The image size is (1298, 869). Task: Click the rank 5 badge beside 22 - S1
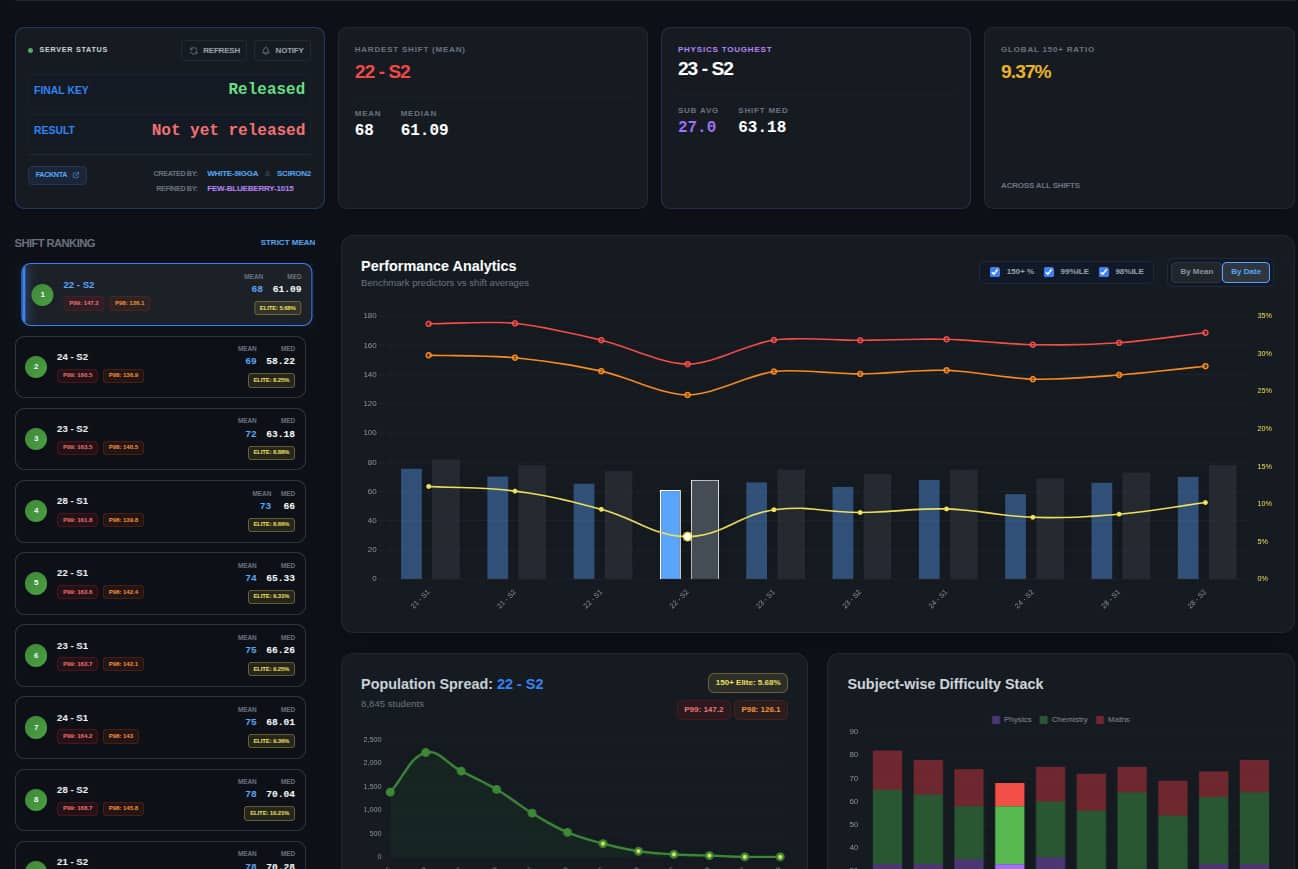35,583
